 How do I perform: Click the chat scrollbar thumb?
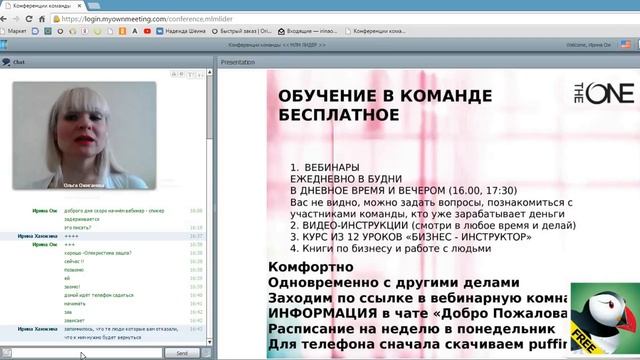[209, 107]
